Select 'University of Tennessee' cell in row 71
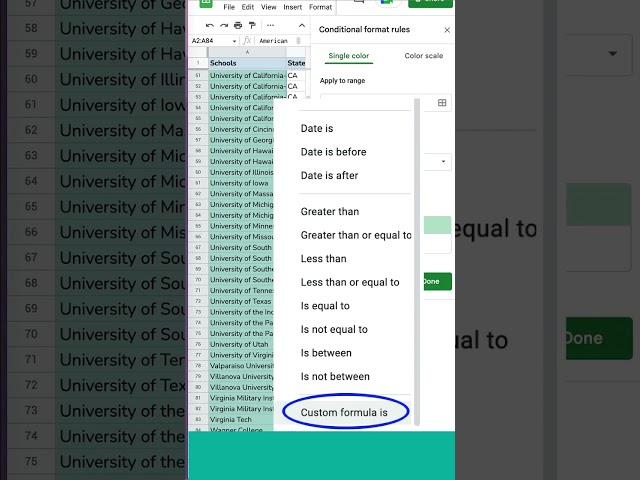This screenshot has width=640, height=480. tap(241, 291)
